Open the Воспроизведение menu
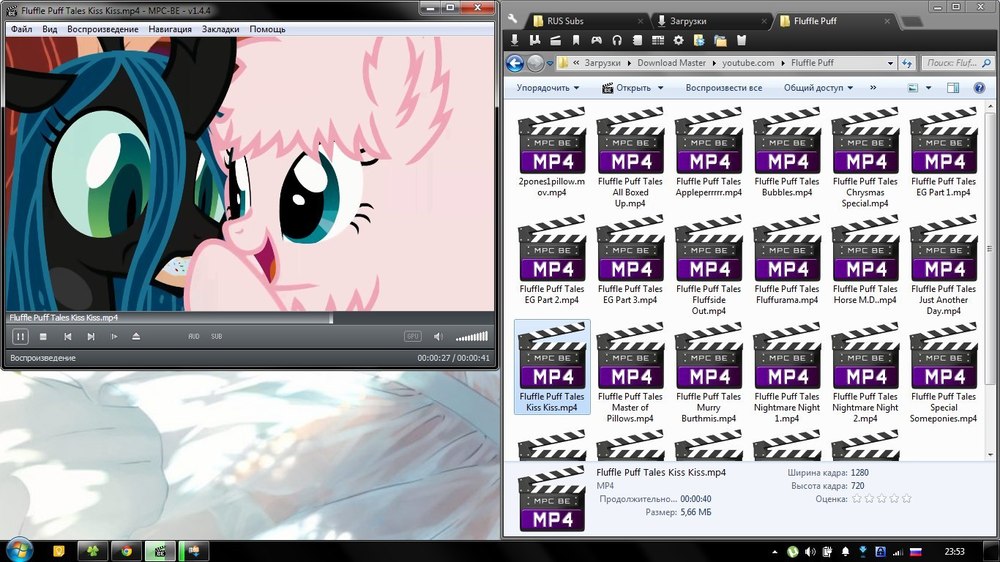The image size is (1000, 562). [103, 30]
